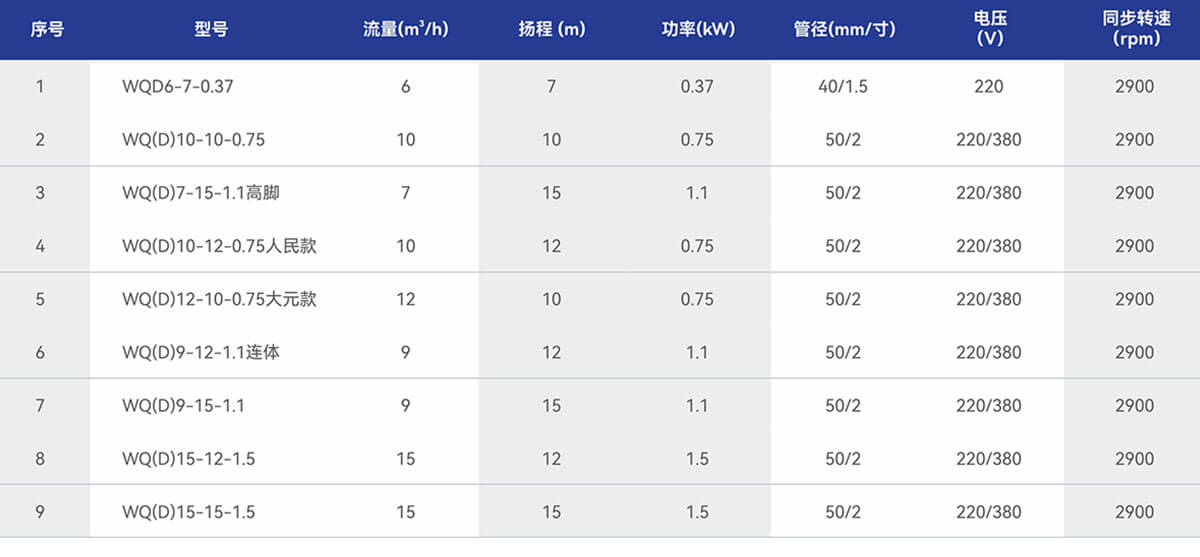This screenshot has height=557, width=1200.
Task: Select model WQ(D)15-15-1.5
Action: coord(188,512)
